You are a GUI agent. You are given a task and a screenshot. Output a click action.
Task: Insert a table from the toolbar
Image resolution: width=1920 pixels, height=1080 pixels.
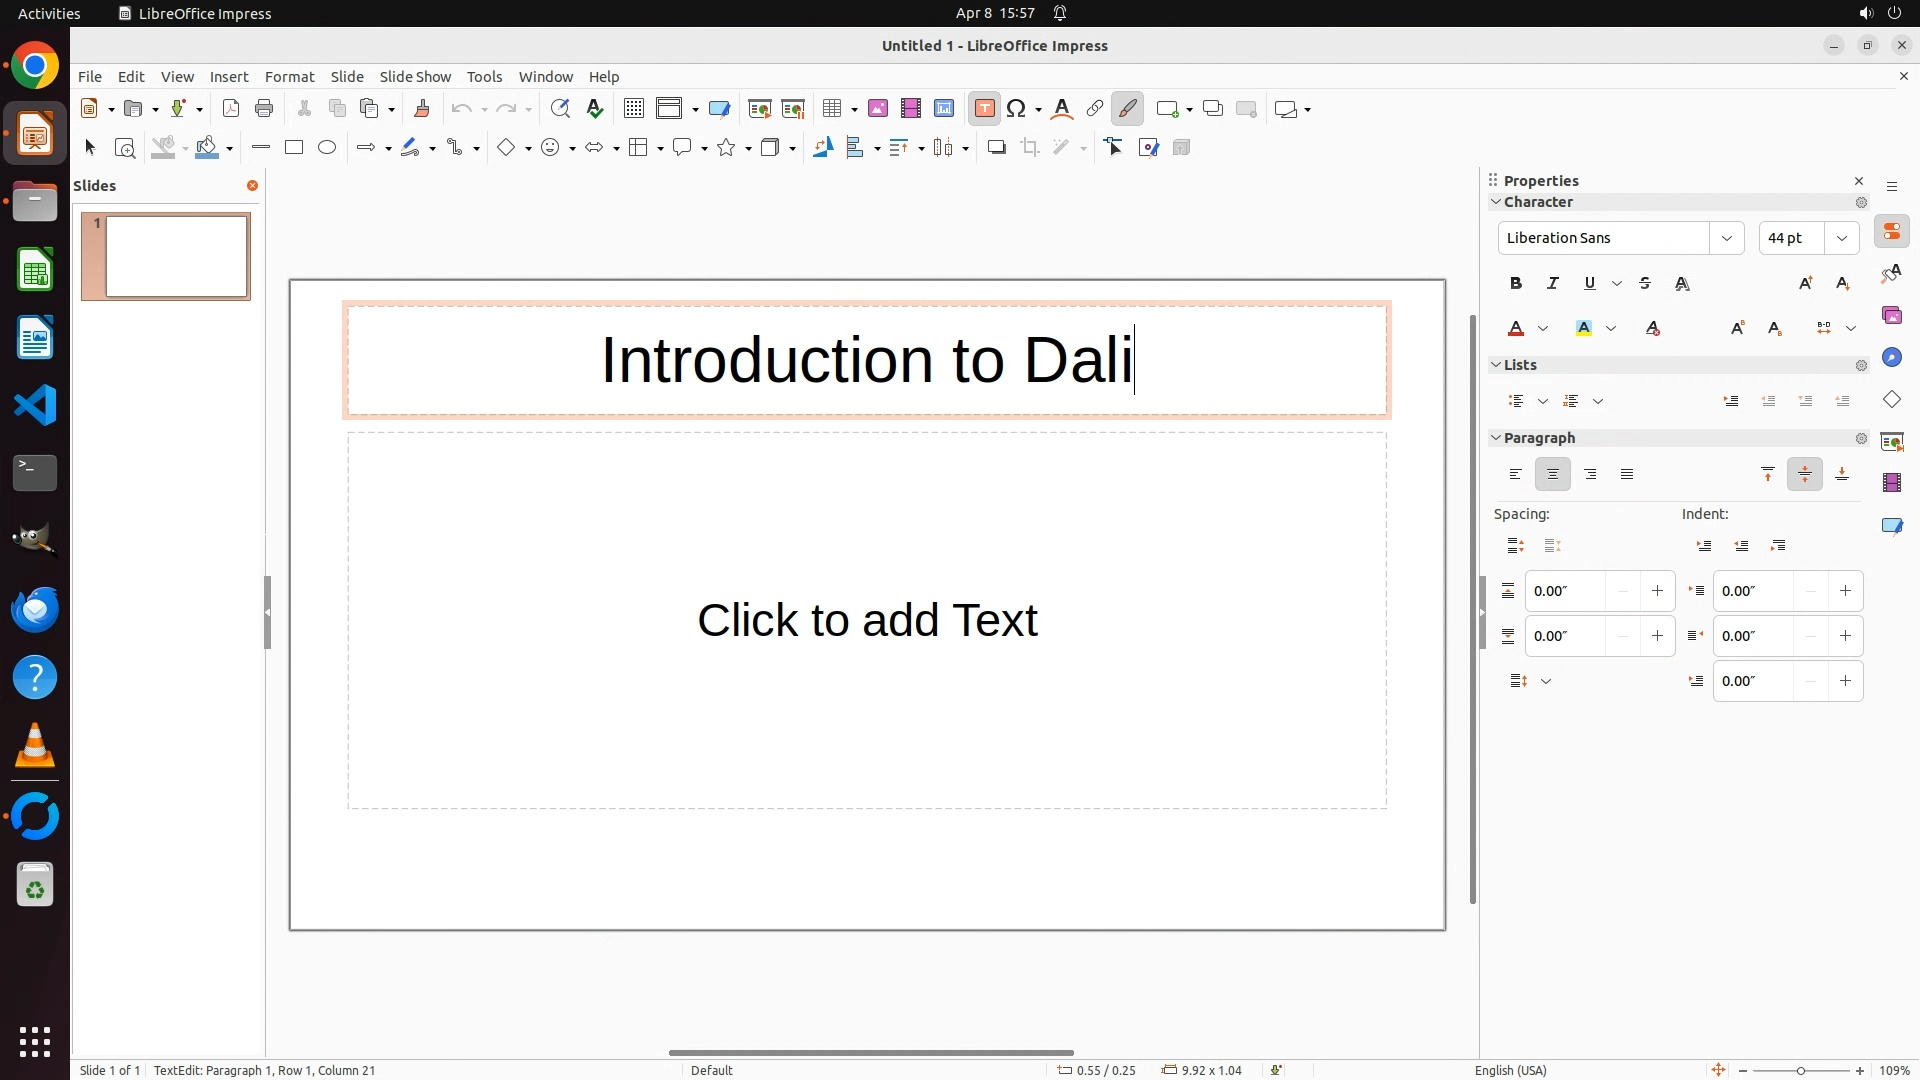(831, 109)
